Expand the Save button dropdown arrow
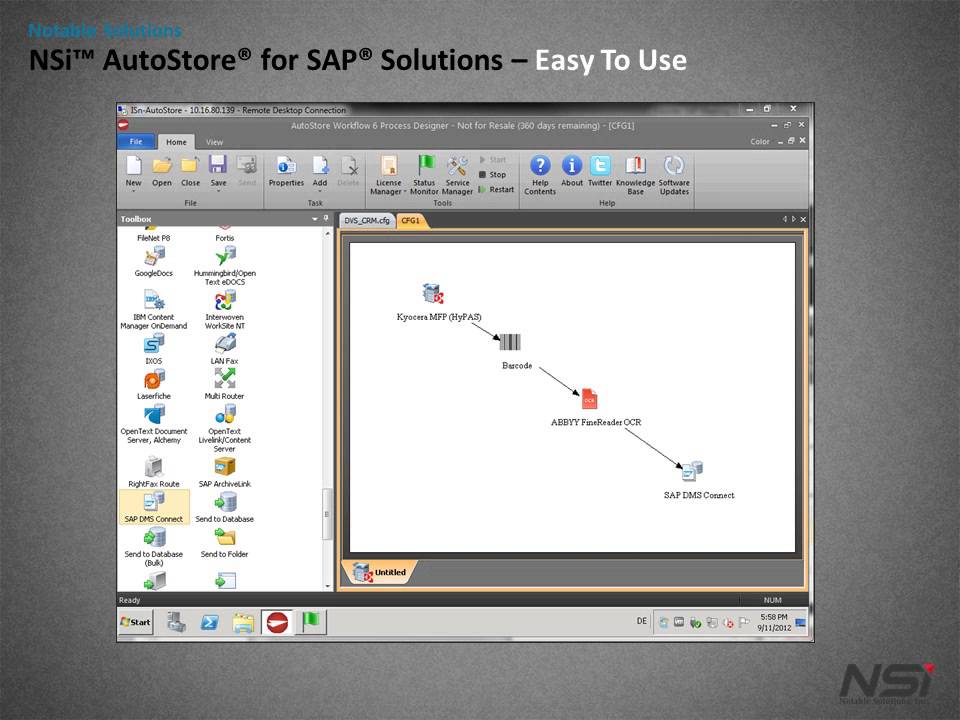Viewport: 960px width, 720px height. click(219, 191)
